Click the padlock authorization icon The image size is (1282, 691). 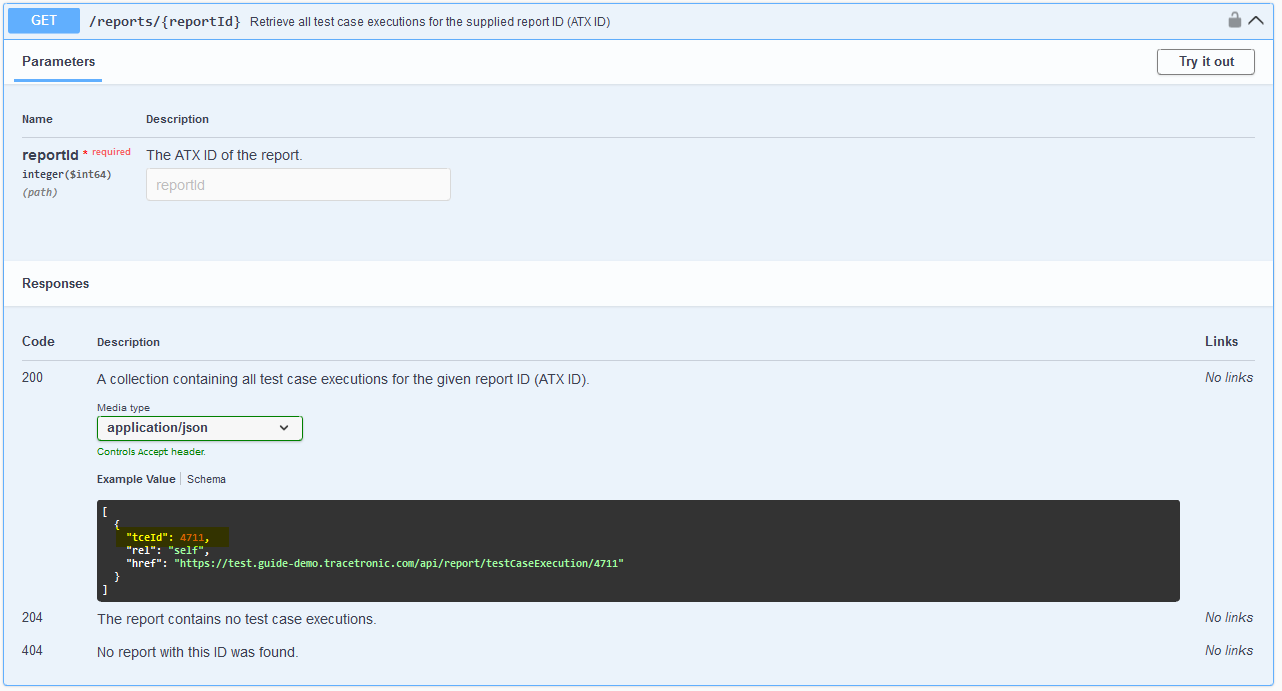1234,19
